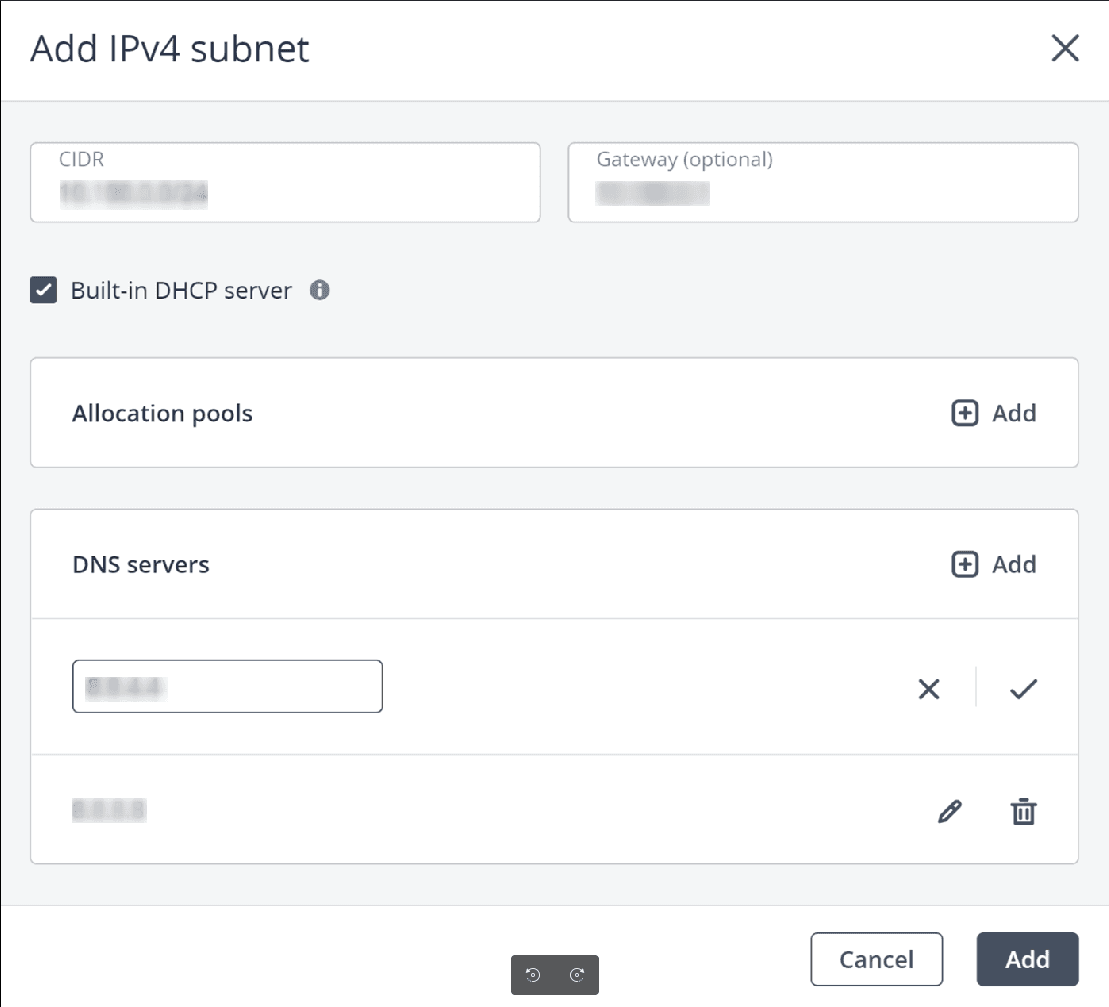The image size is (1109, 1007).
Task: Click the dark Add button to submit
Action: click(1027, 960)
